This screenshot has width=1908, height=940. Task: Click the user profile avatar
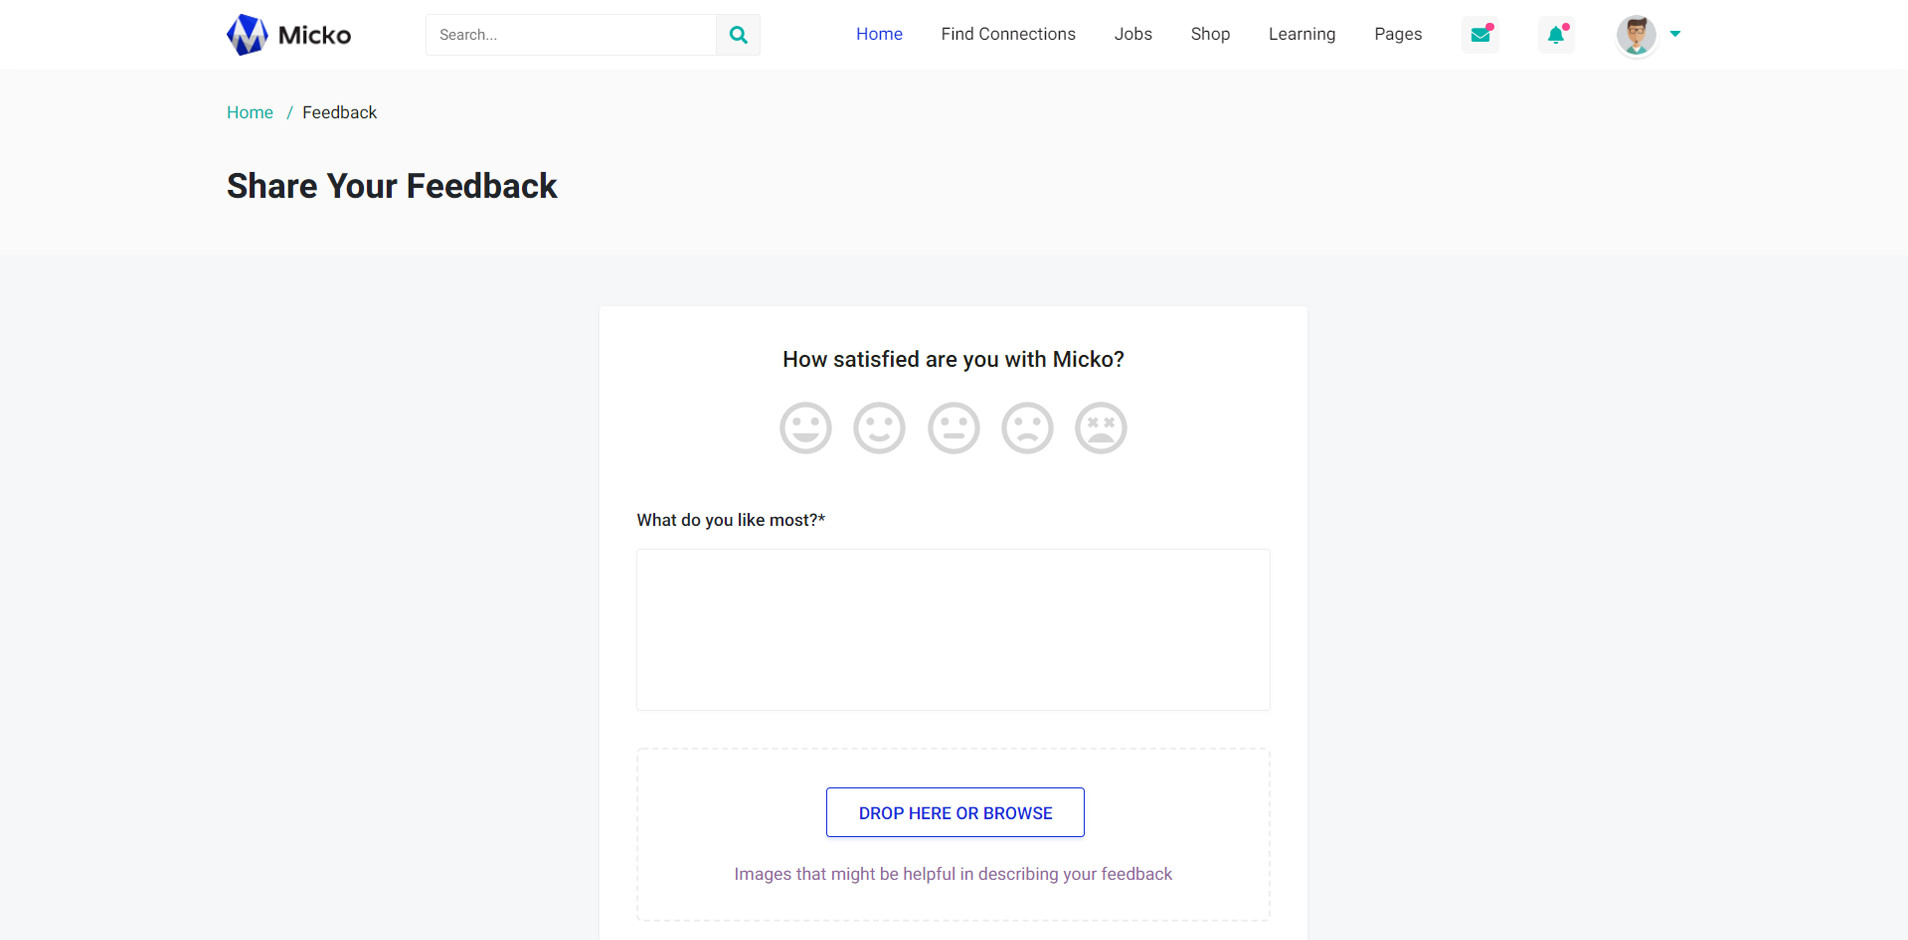[1636, 35]
